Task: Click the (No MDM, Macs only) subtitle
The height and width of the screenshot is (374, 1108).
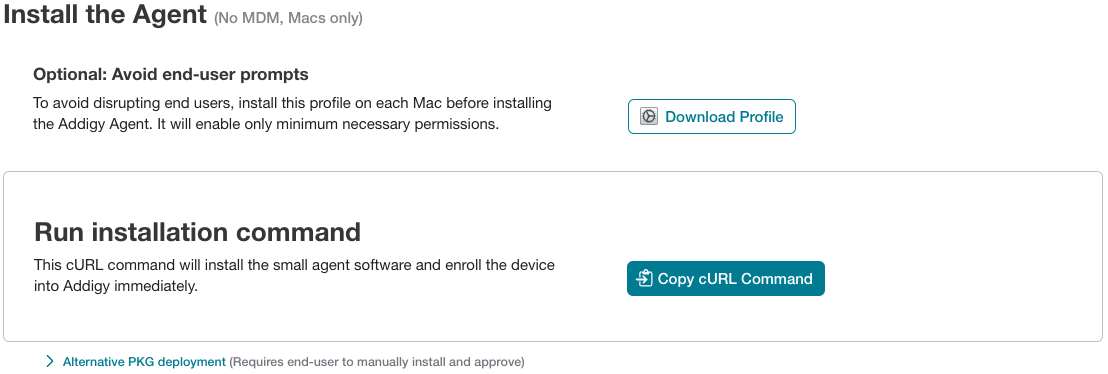Action: (288, 18)
